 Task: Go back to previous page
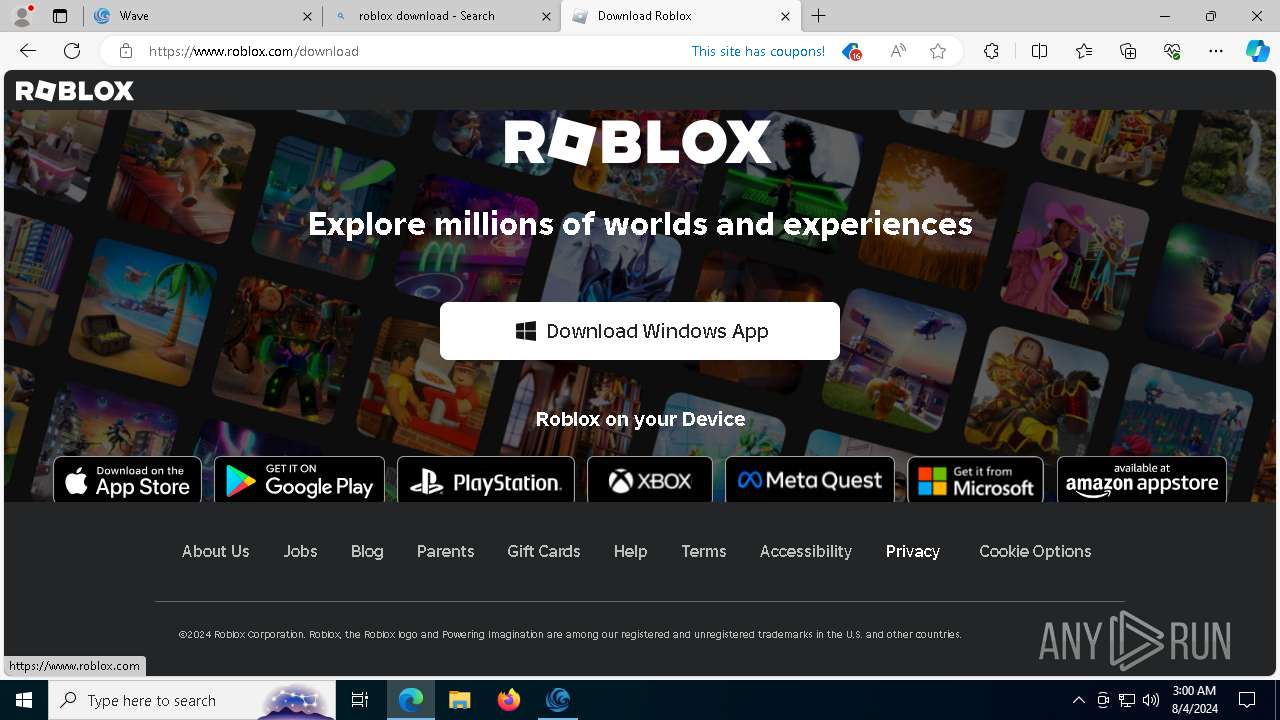[28, 51]
